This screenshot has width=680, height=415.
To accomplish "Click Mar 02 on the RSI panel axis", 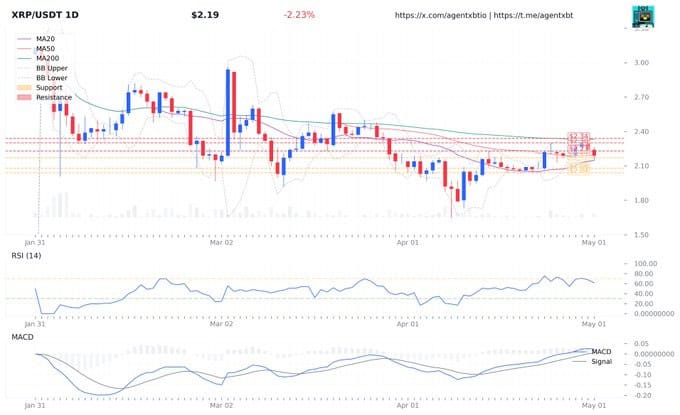I will (221, 324).
